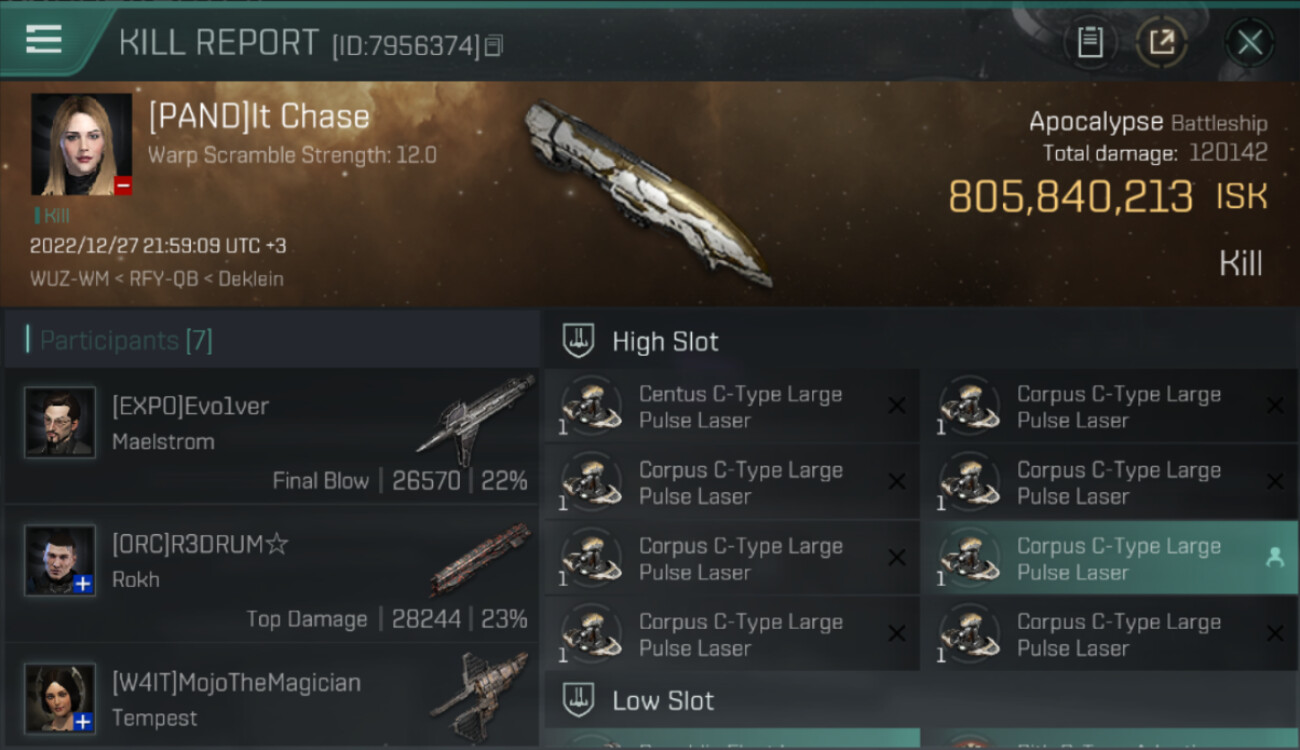This screenshot has width=1300, height=750.
Task: Open the WUZ-WM system location link
Action: 68,279
